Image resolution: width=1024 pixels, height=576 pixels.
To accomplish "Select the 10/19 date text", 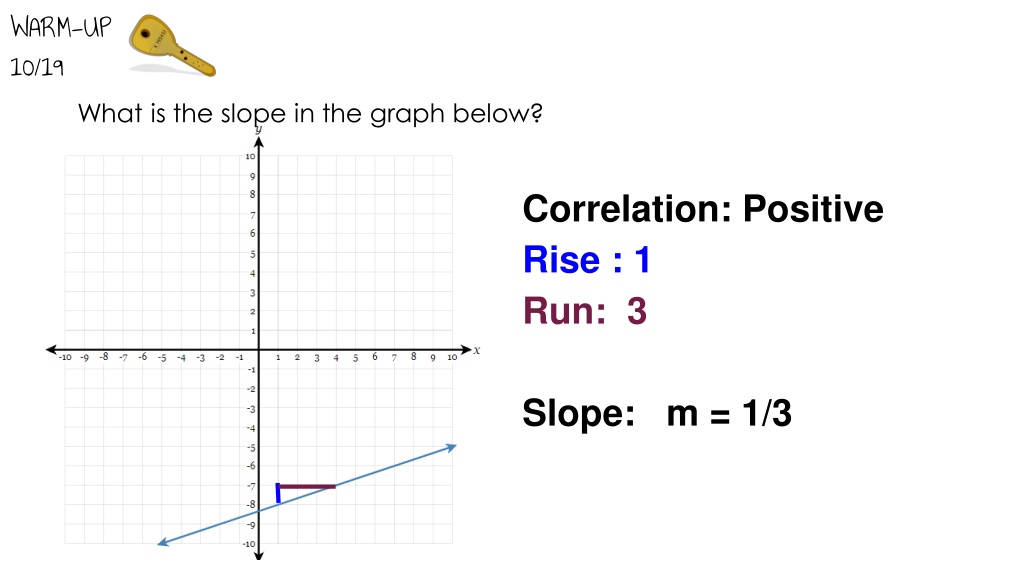I will (x=37, y=67).
